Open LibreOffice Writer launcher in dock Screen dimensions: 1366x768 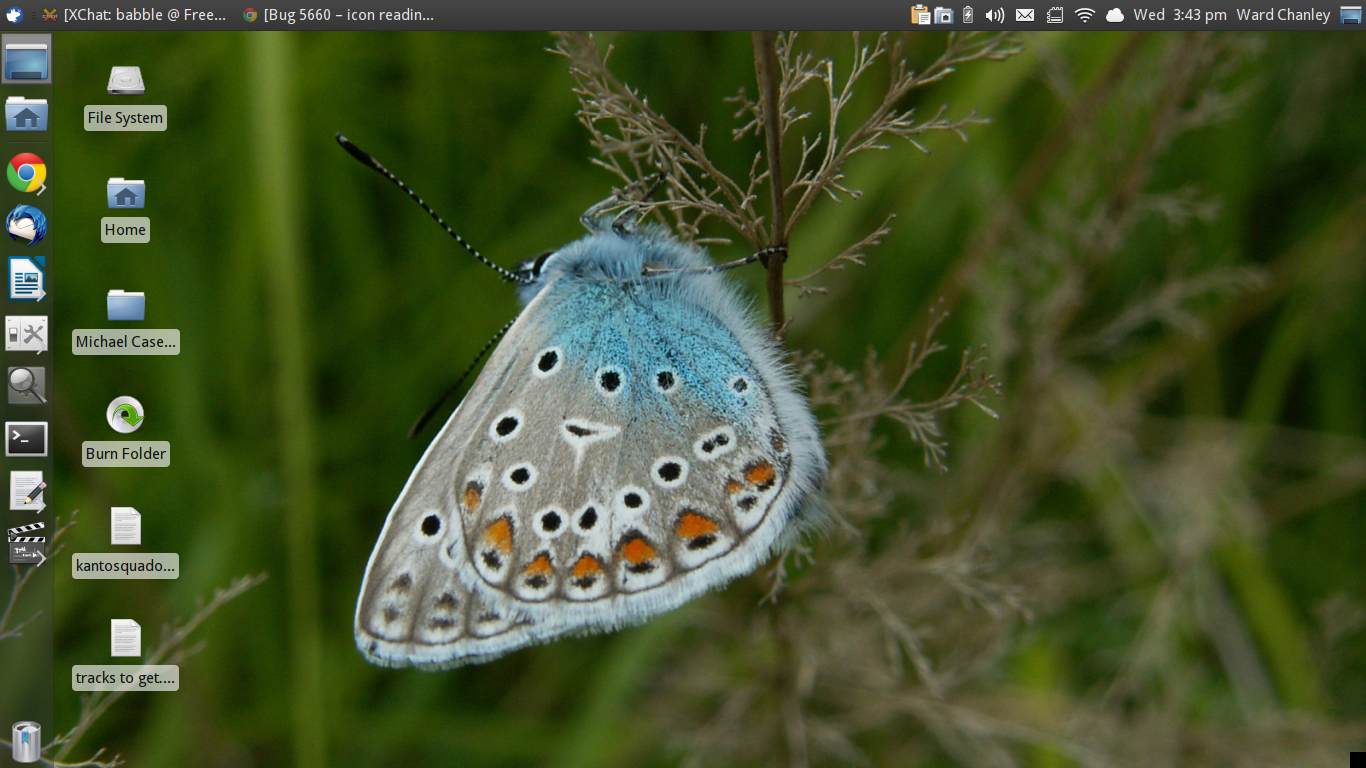[27, 278]
